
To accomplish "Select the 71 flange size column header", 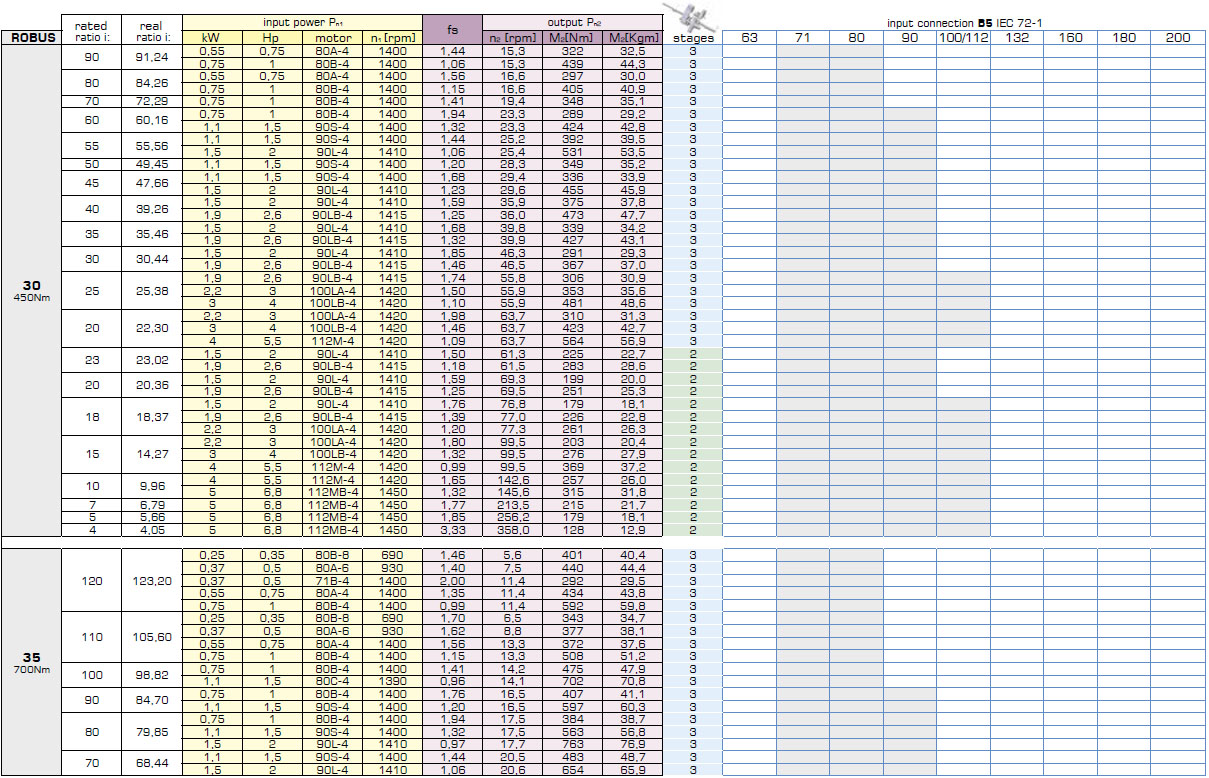I will tap(802, 38).
